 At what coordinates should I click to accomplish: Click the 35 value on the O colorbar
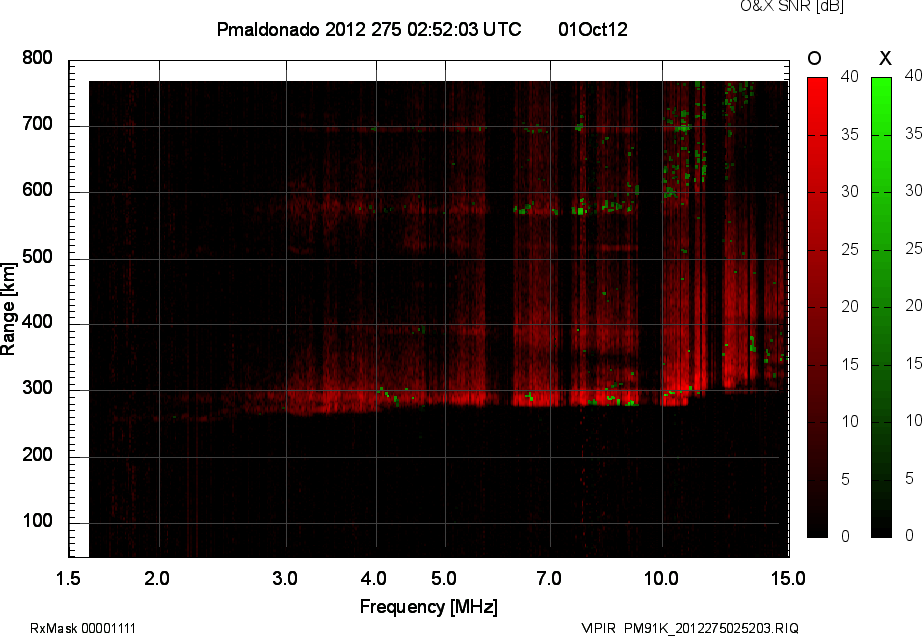(850, 135)
